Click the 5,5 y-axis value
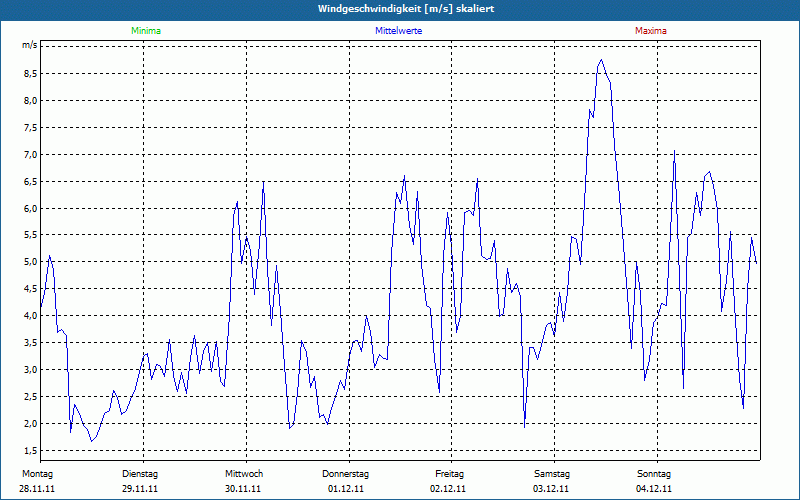The image size is (800, 500). point(31,235)
